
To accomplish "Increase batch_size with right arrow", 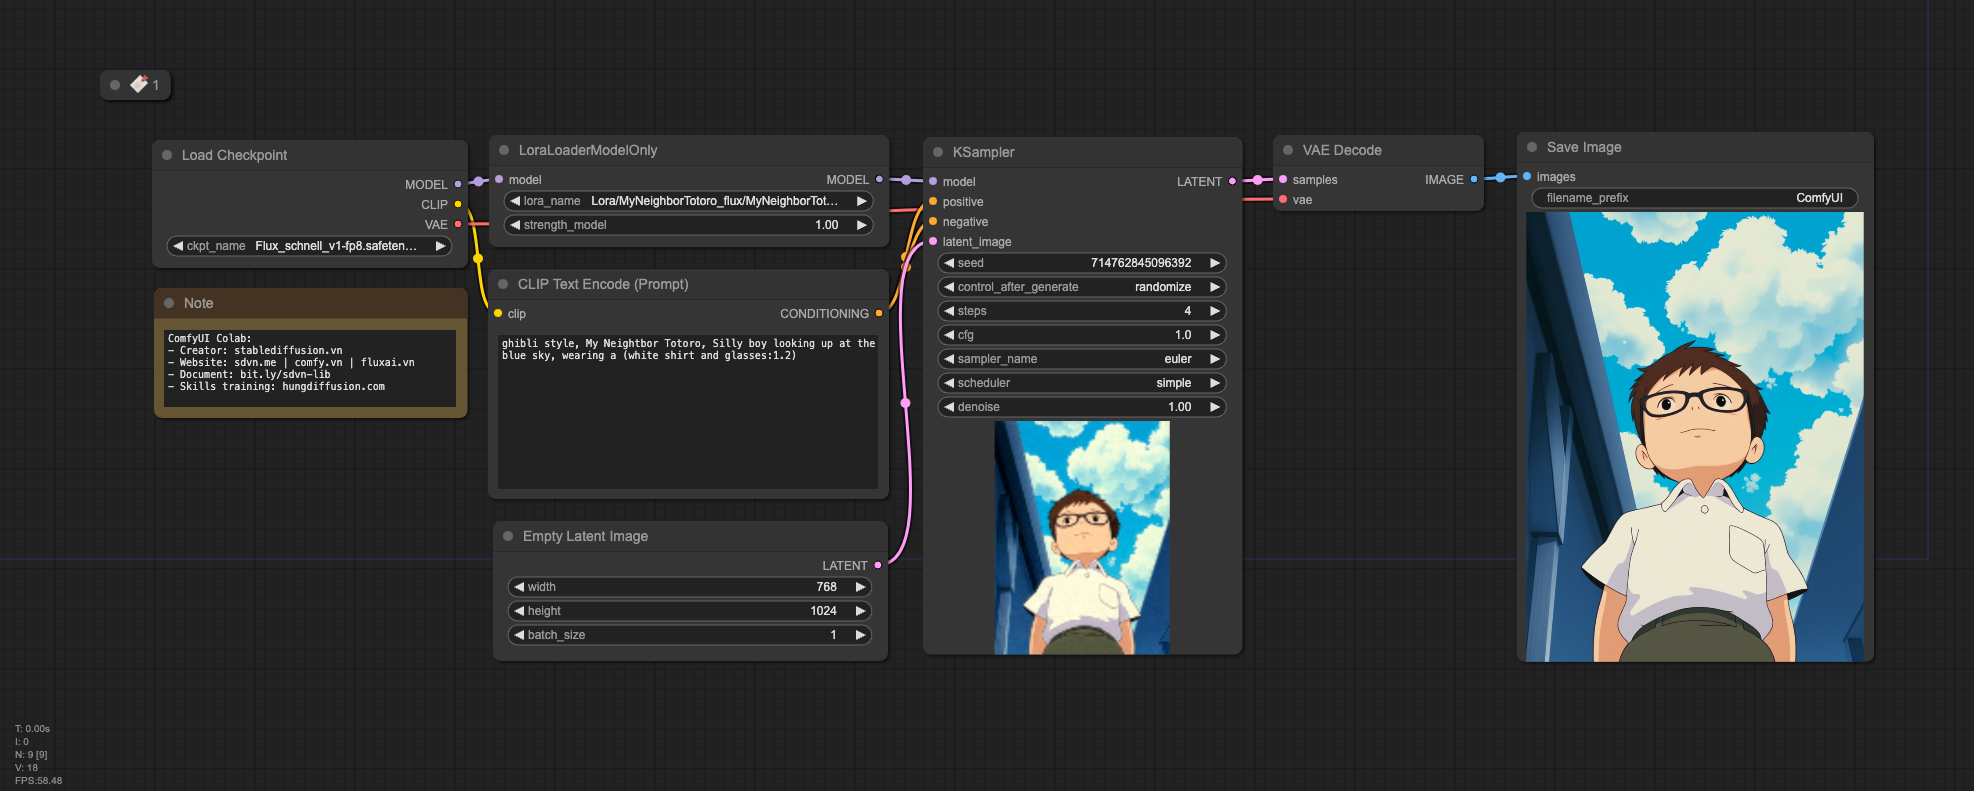I will [x=860, y=635].
